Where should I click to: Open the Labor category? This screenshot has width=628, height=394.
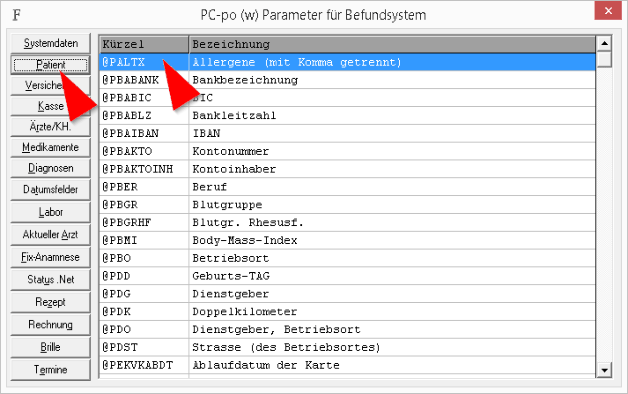point(50,212)
